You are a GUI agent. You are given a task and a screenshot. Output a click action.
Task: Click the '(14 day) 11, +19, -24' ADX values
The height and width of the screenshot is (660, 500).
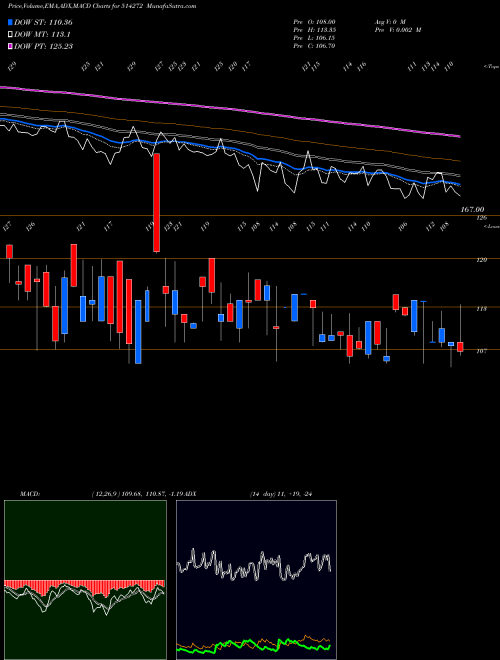(x=281, y=494)
